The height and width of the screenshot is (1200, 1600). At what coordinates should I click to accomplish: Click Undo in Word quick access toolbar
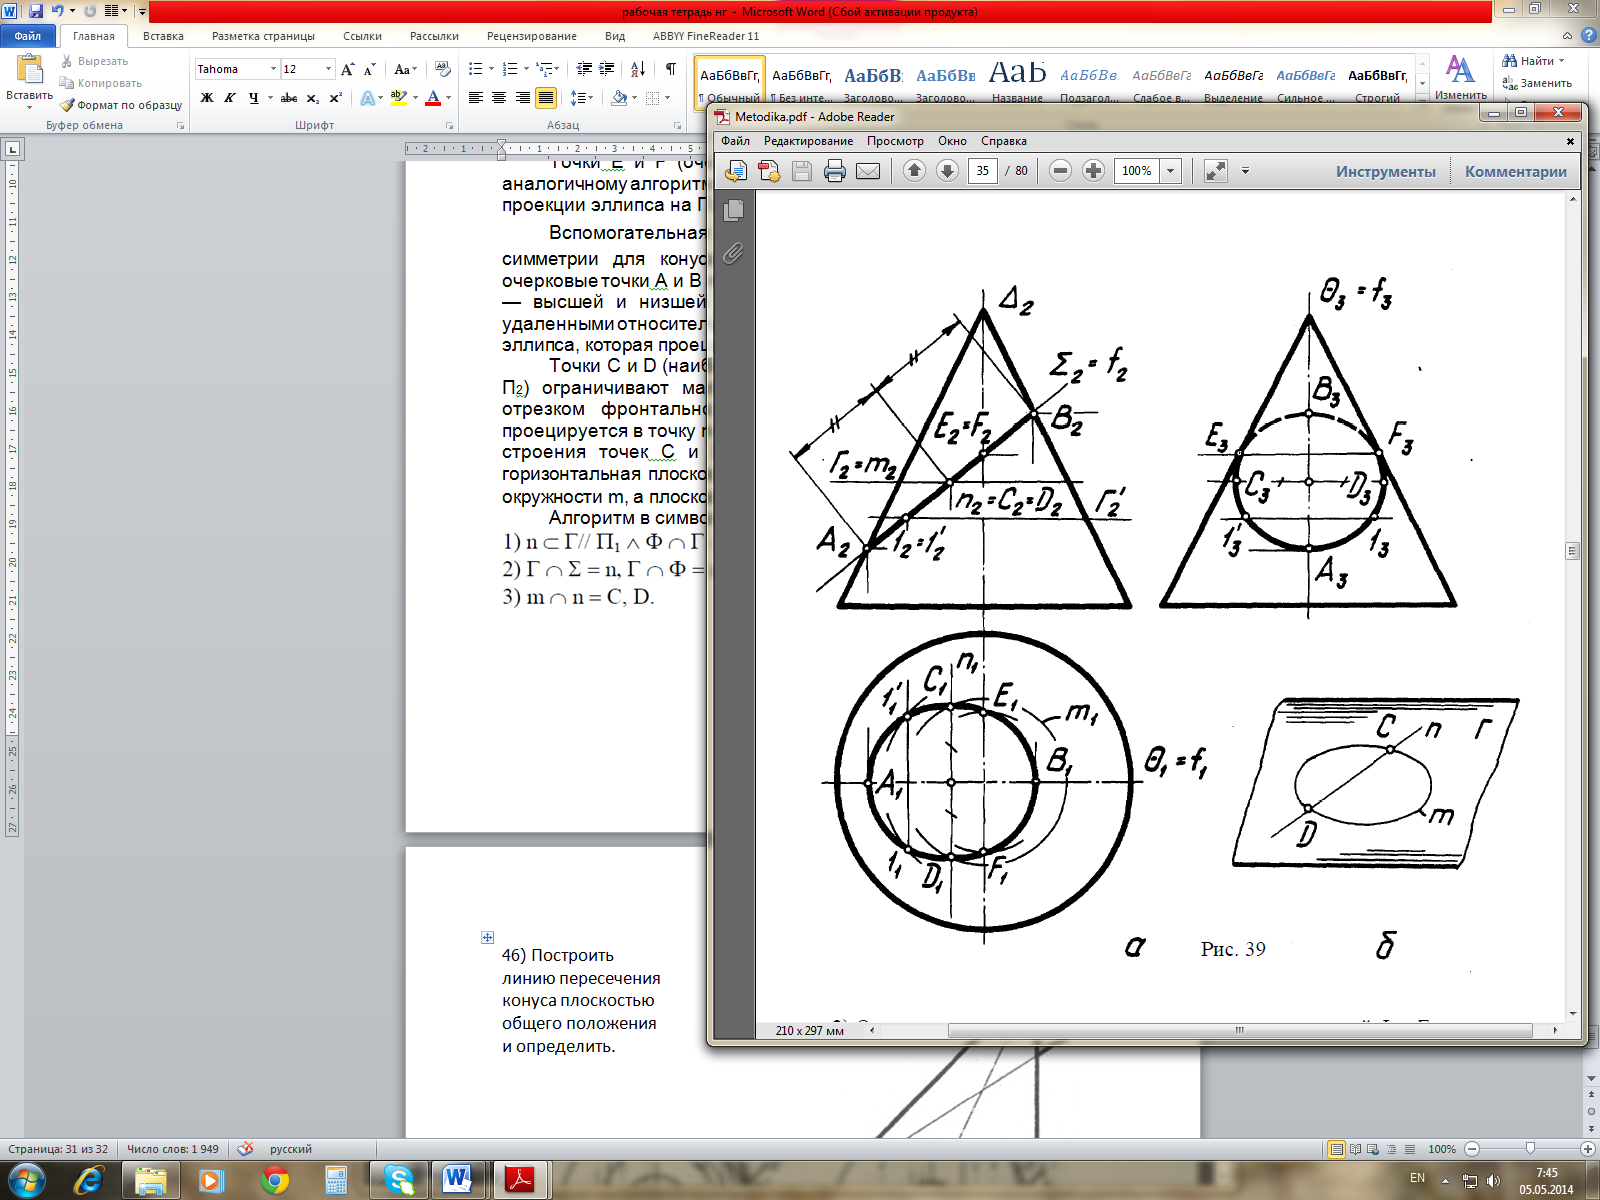58,11
